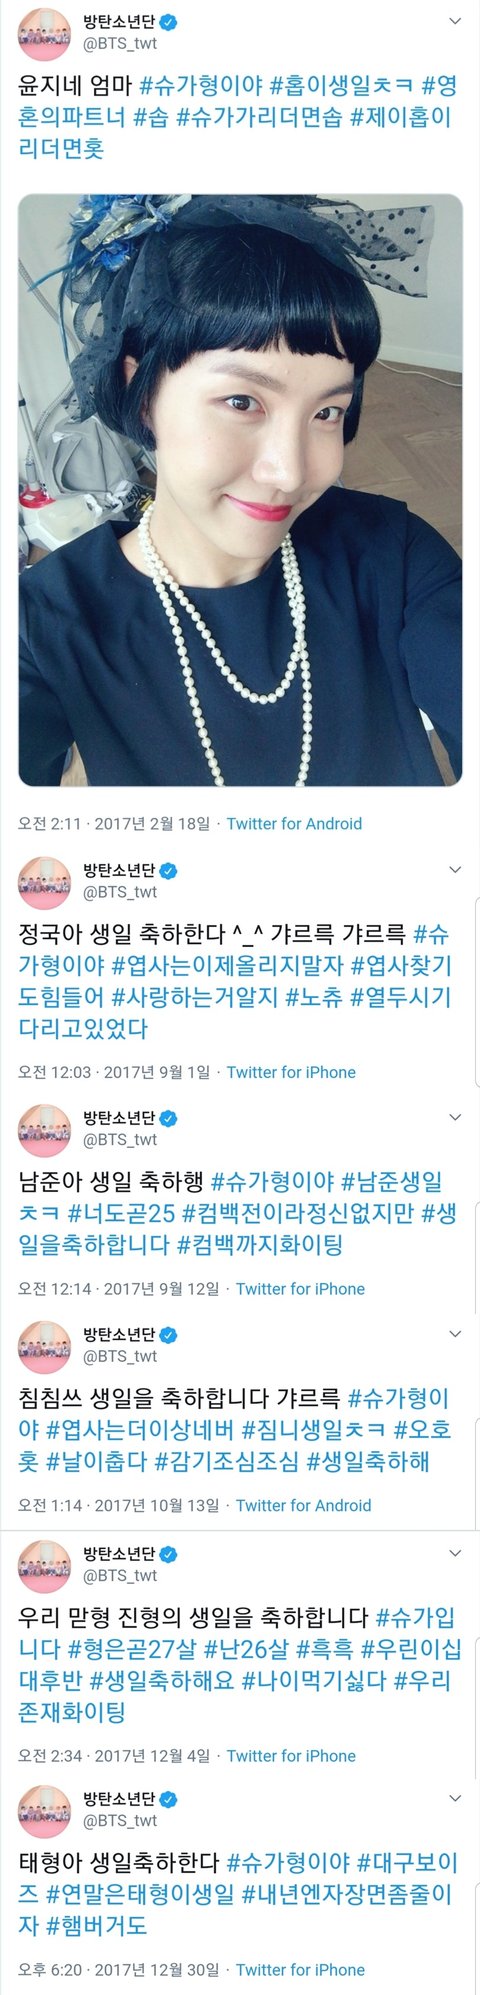This screenshot has width=480, height=1995.
Task: Click verified badge on the 진형의 생일 tweet
Action: [x=169, y=1554]
